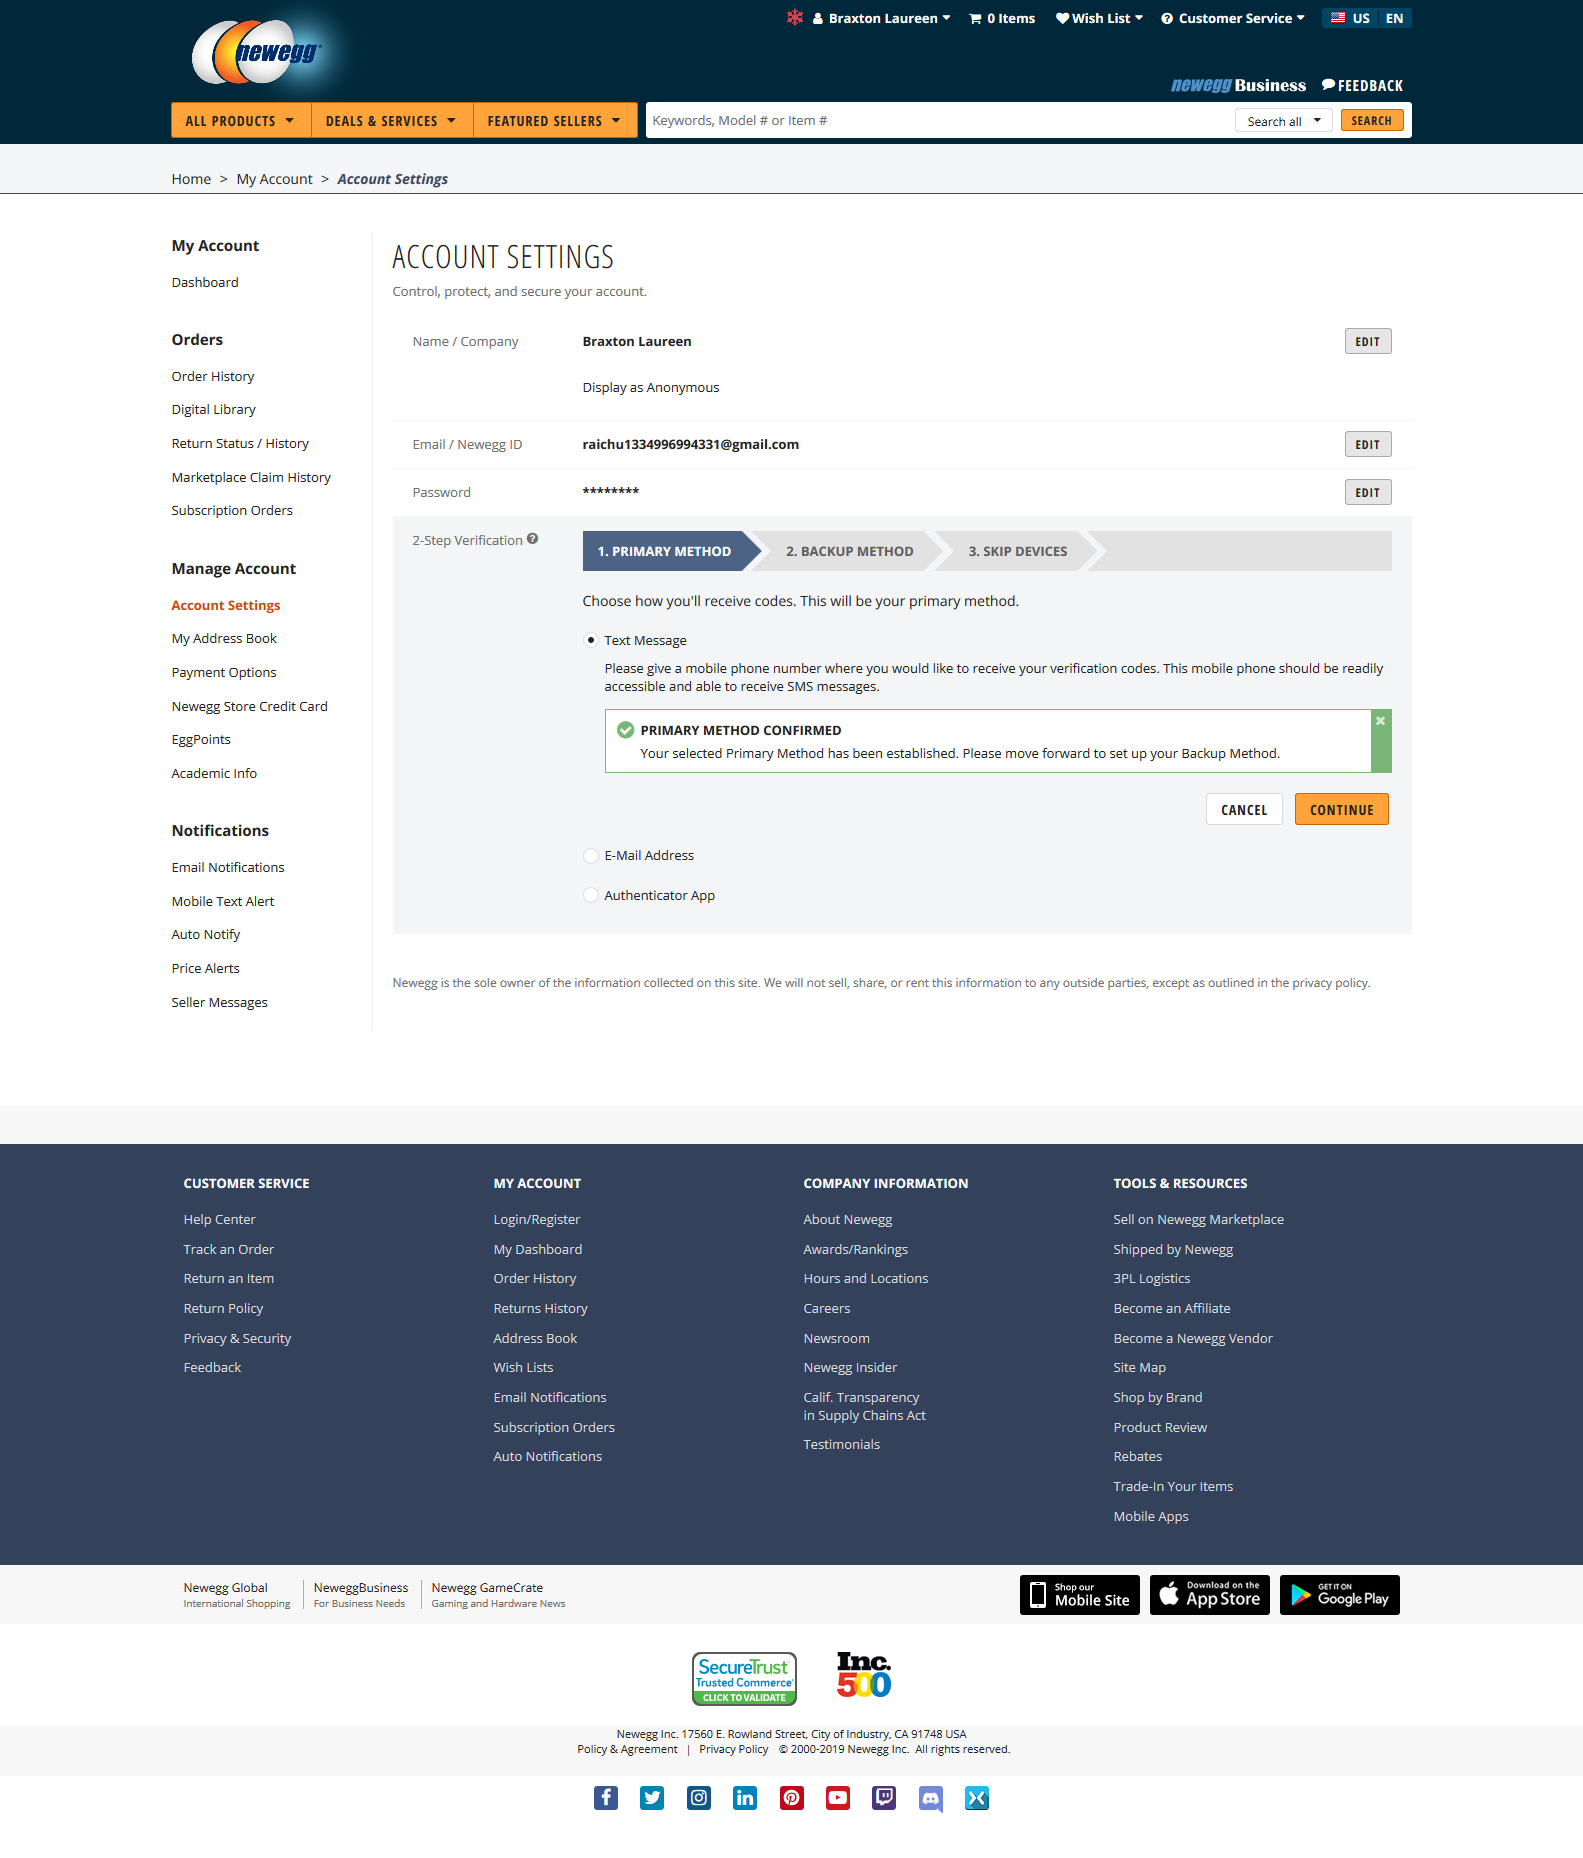
Task: Open Newegg Twitch channel icon
Action: point(884,1798)
